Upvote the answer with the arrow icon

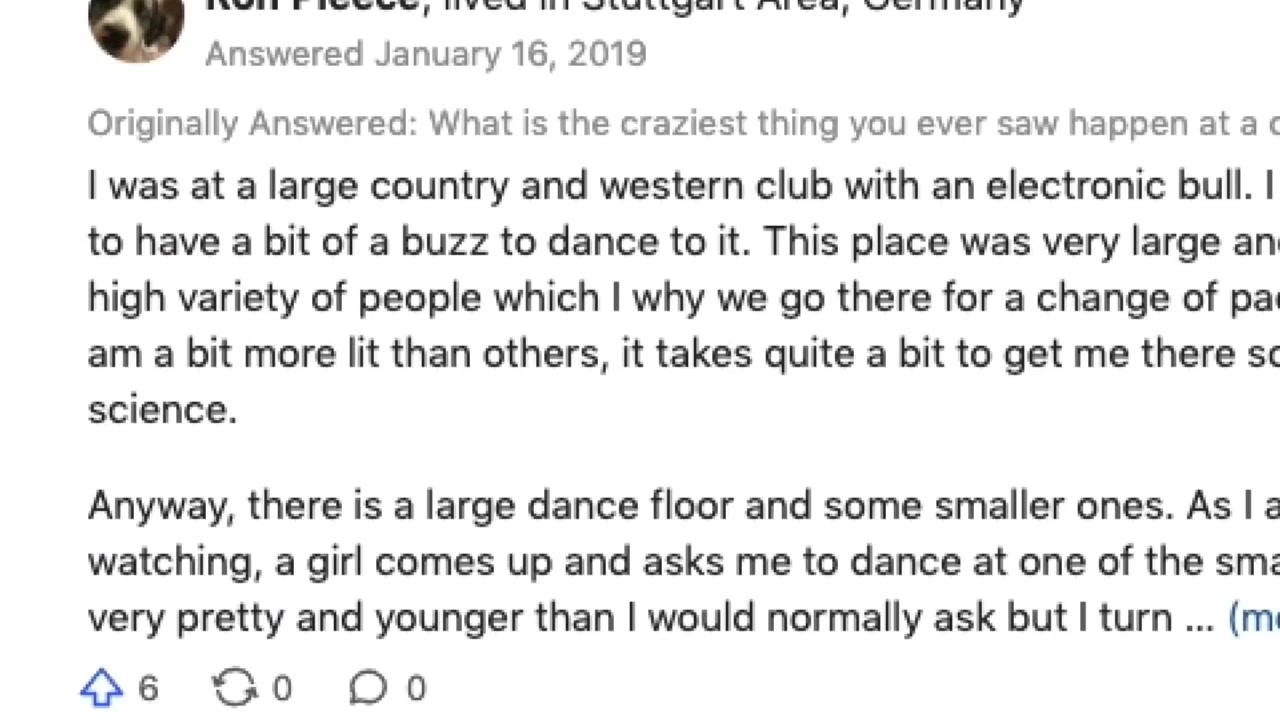[x=101, y=688]
